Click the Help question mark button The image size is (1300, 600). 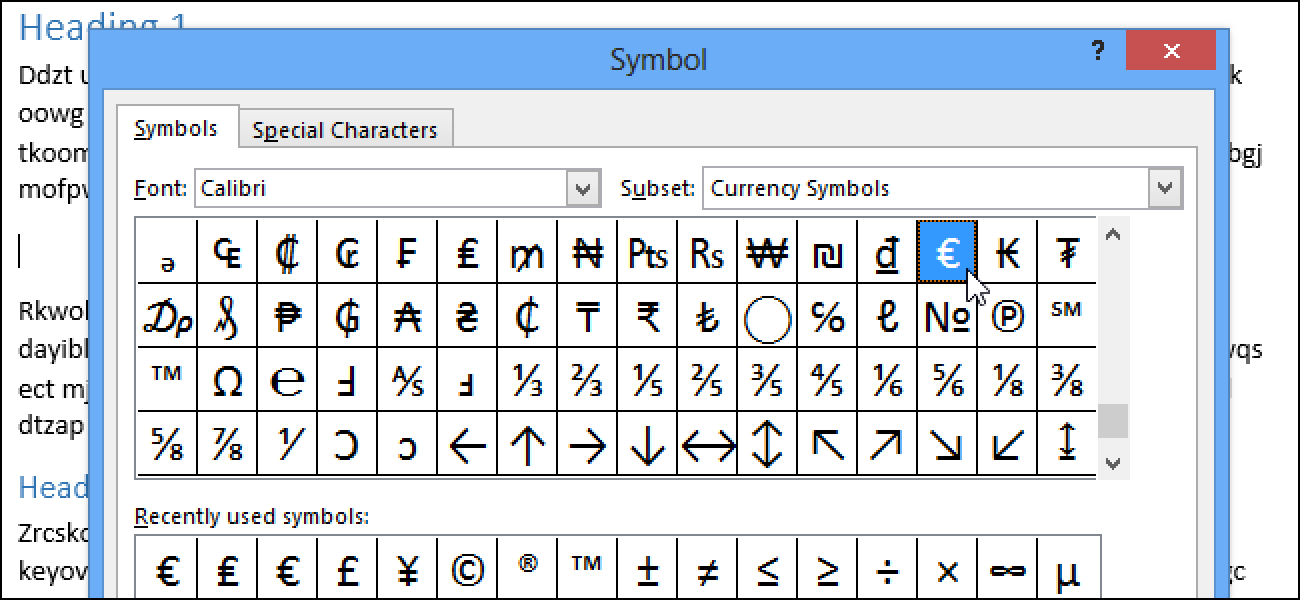1097,50
